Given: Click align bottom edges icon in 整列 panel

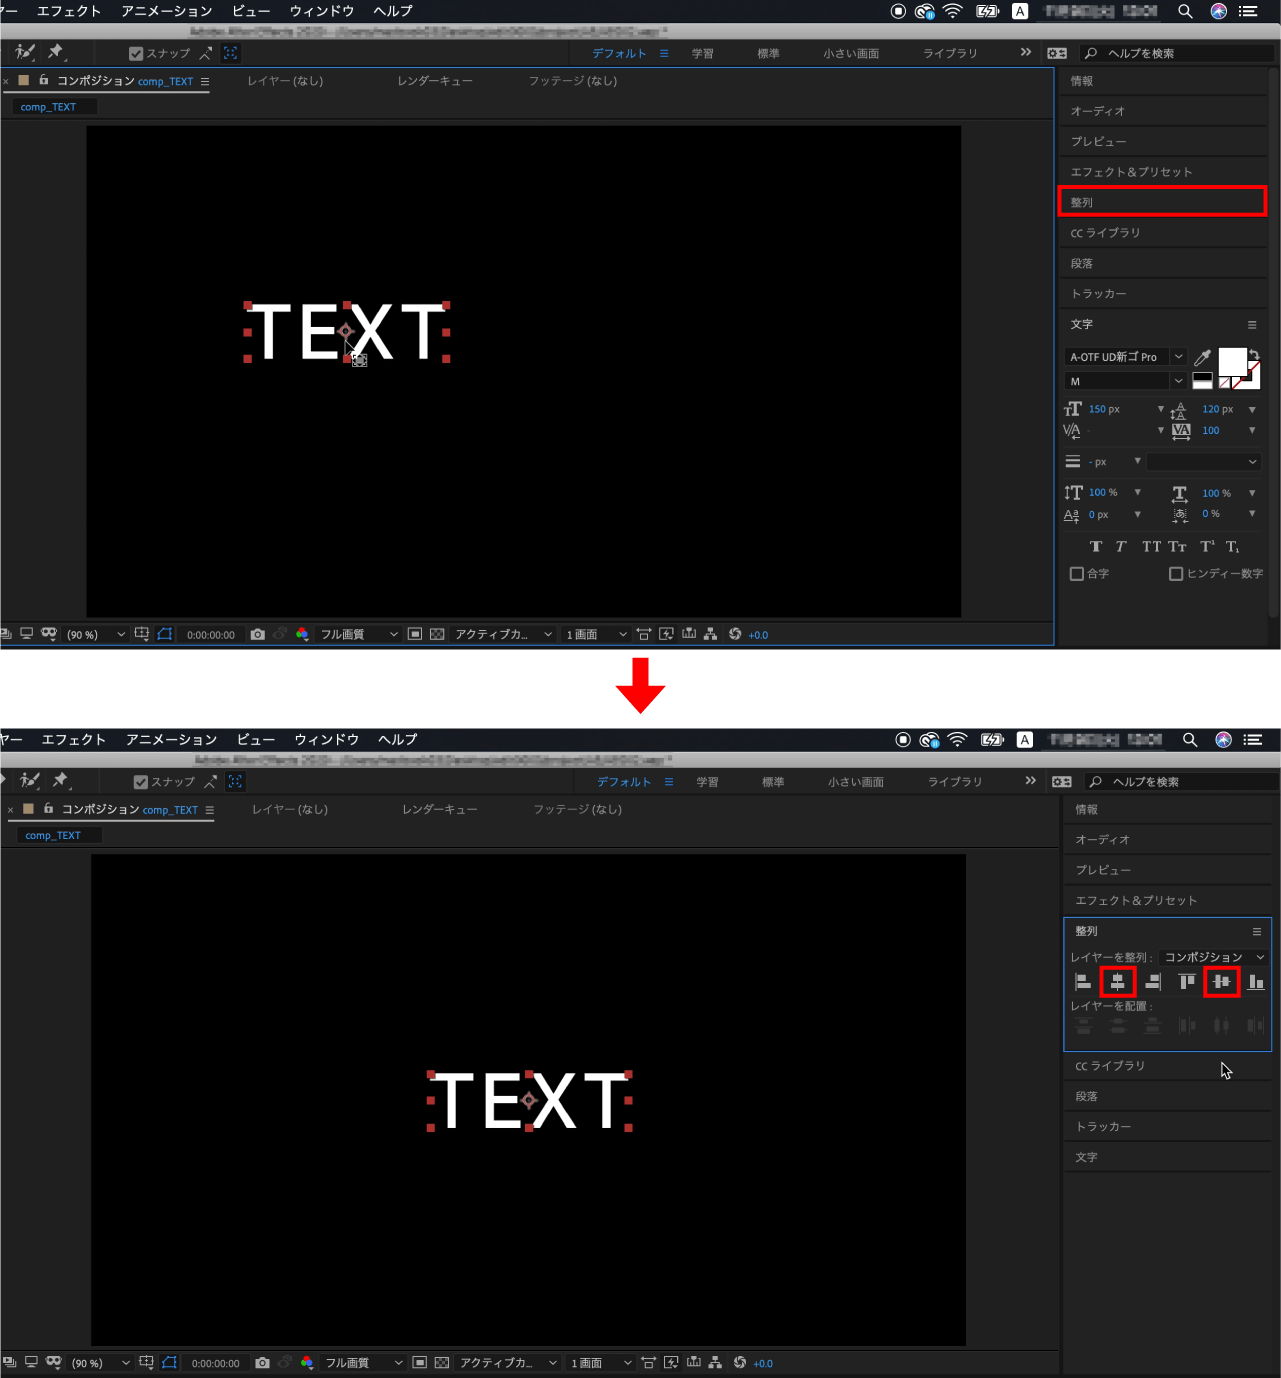Looking at the screenshot, I should tap(1256, 982).
